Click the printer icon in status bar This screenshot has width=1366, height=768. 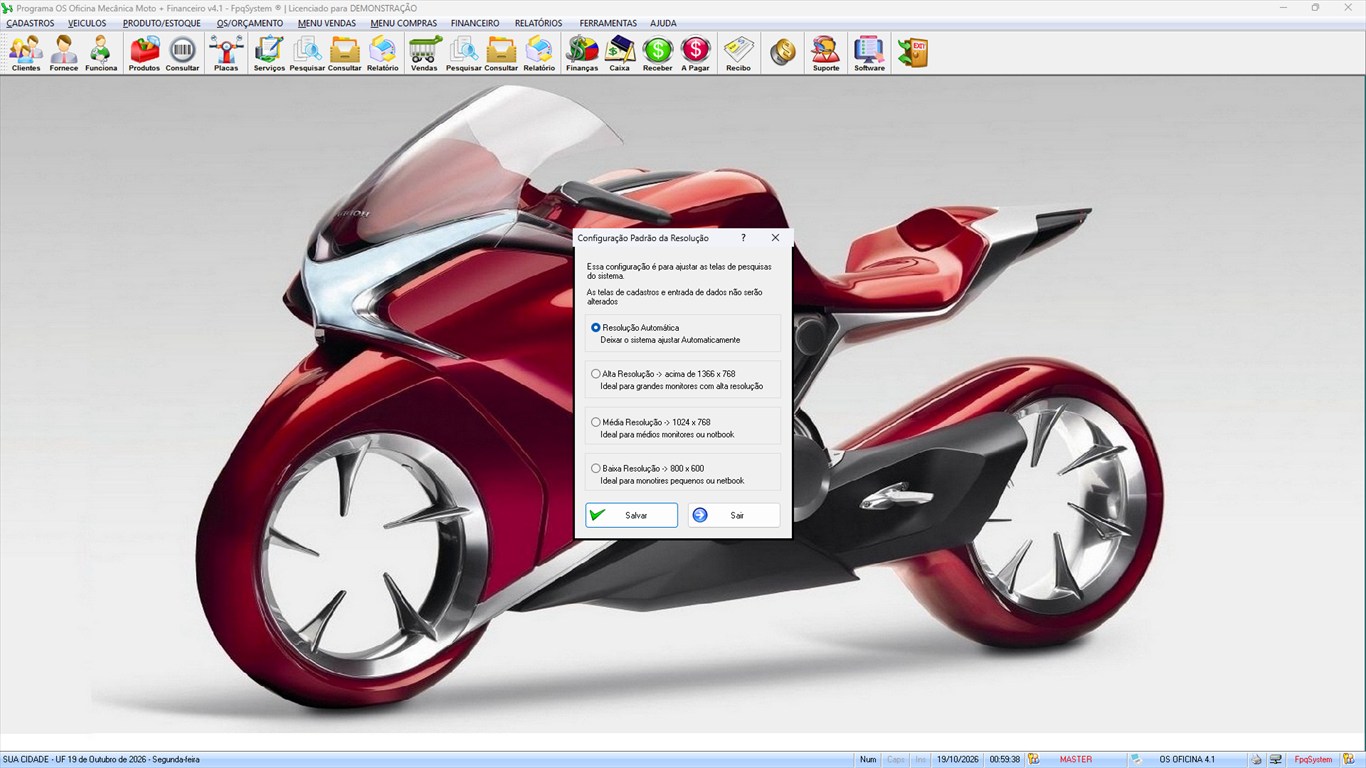pyautogui.click(x=1256, y=760)
